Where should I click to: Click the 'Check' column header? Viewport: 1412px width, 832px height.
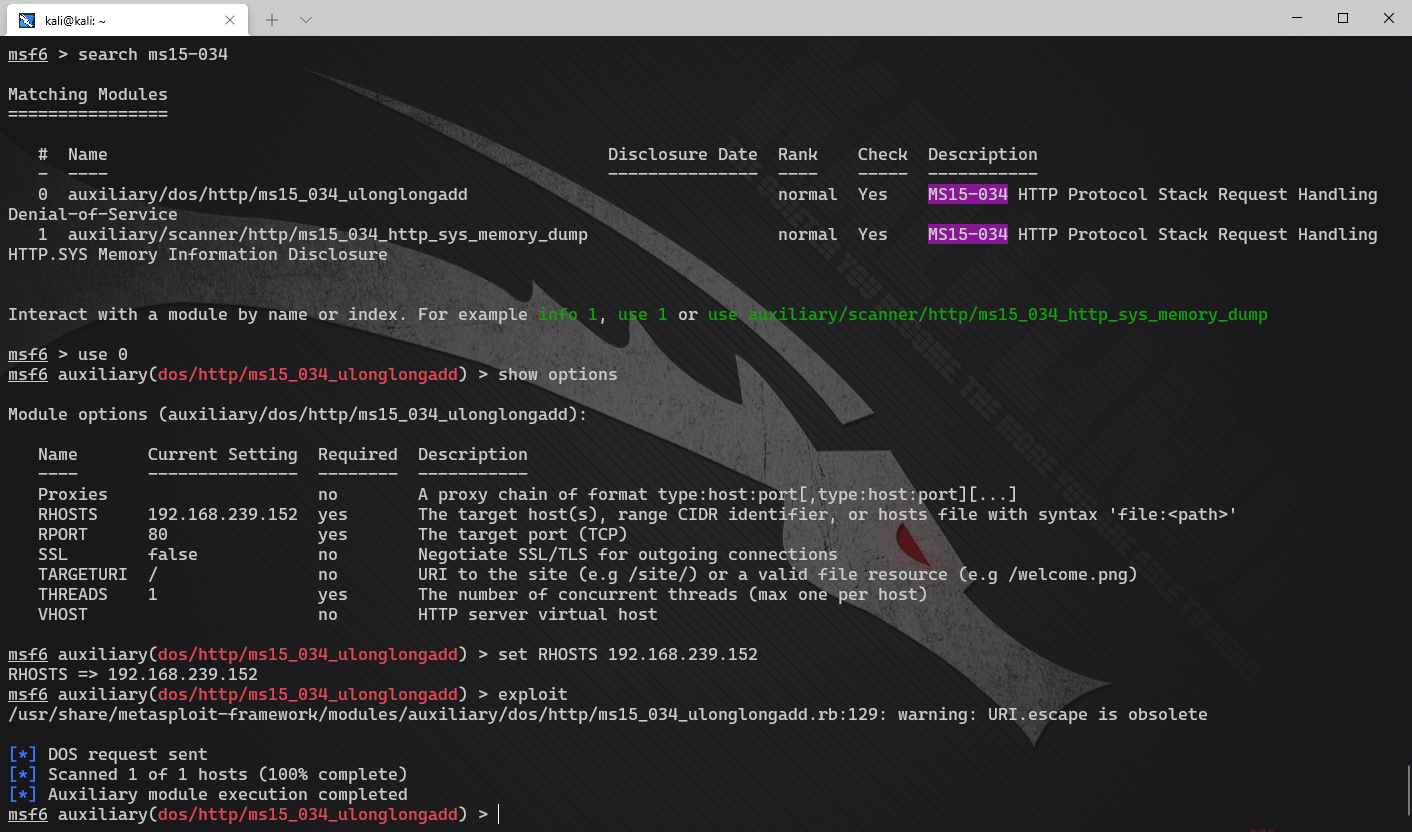[883, 154]
